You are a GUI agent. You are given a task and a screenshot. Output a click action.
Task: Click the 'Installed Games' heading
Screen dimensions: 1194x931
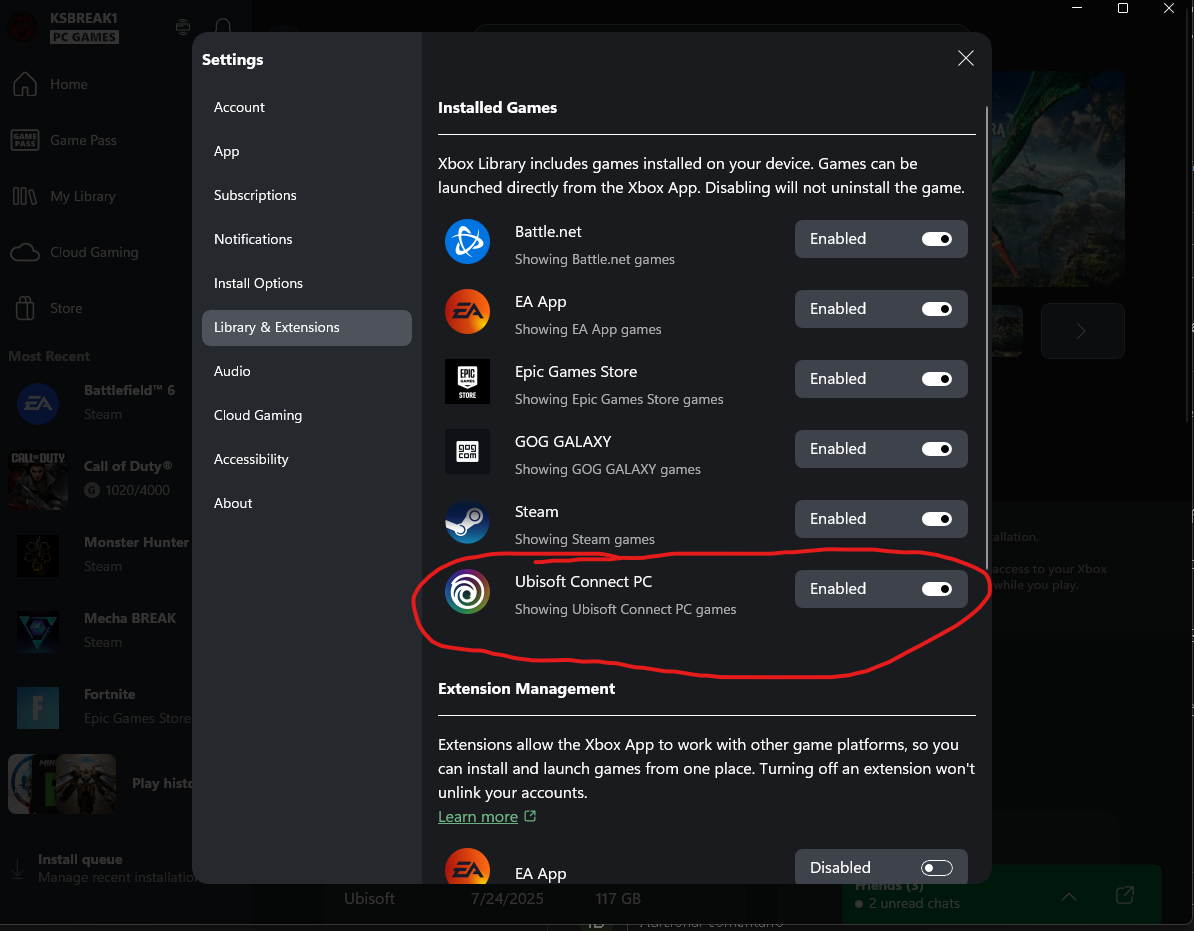pyautogui.click(x=497, y=108)
